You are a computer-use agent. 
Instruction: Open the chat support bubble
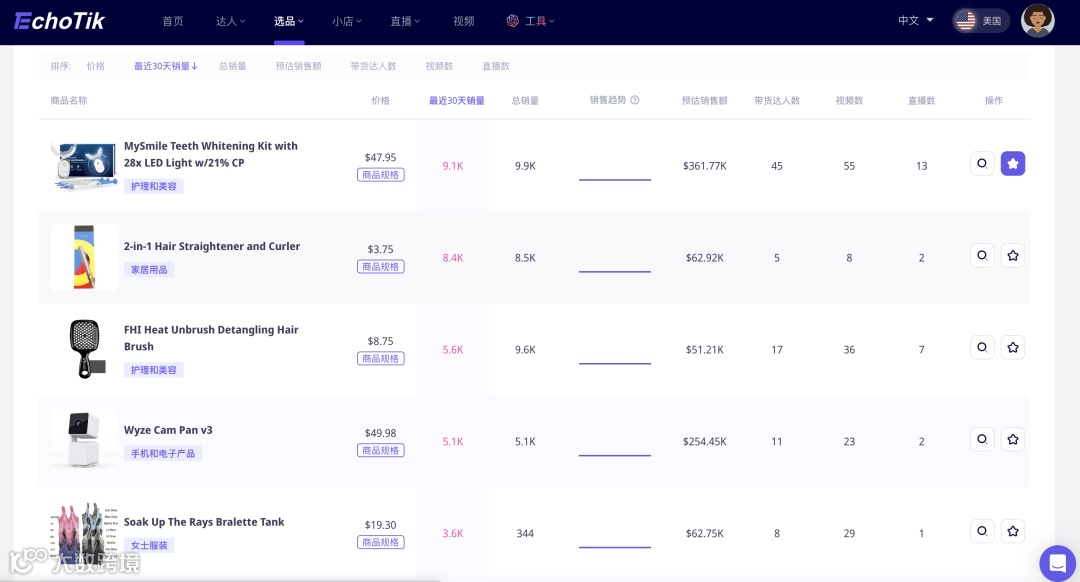[1057, 563]
